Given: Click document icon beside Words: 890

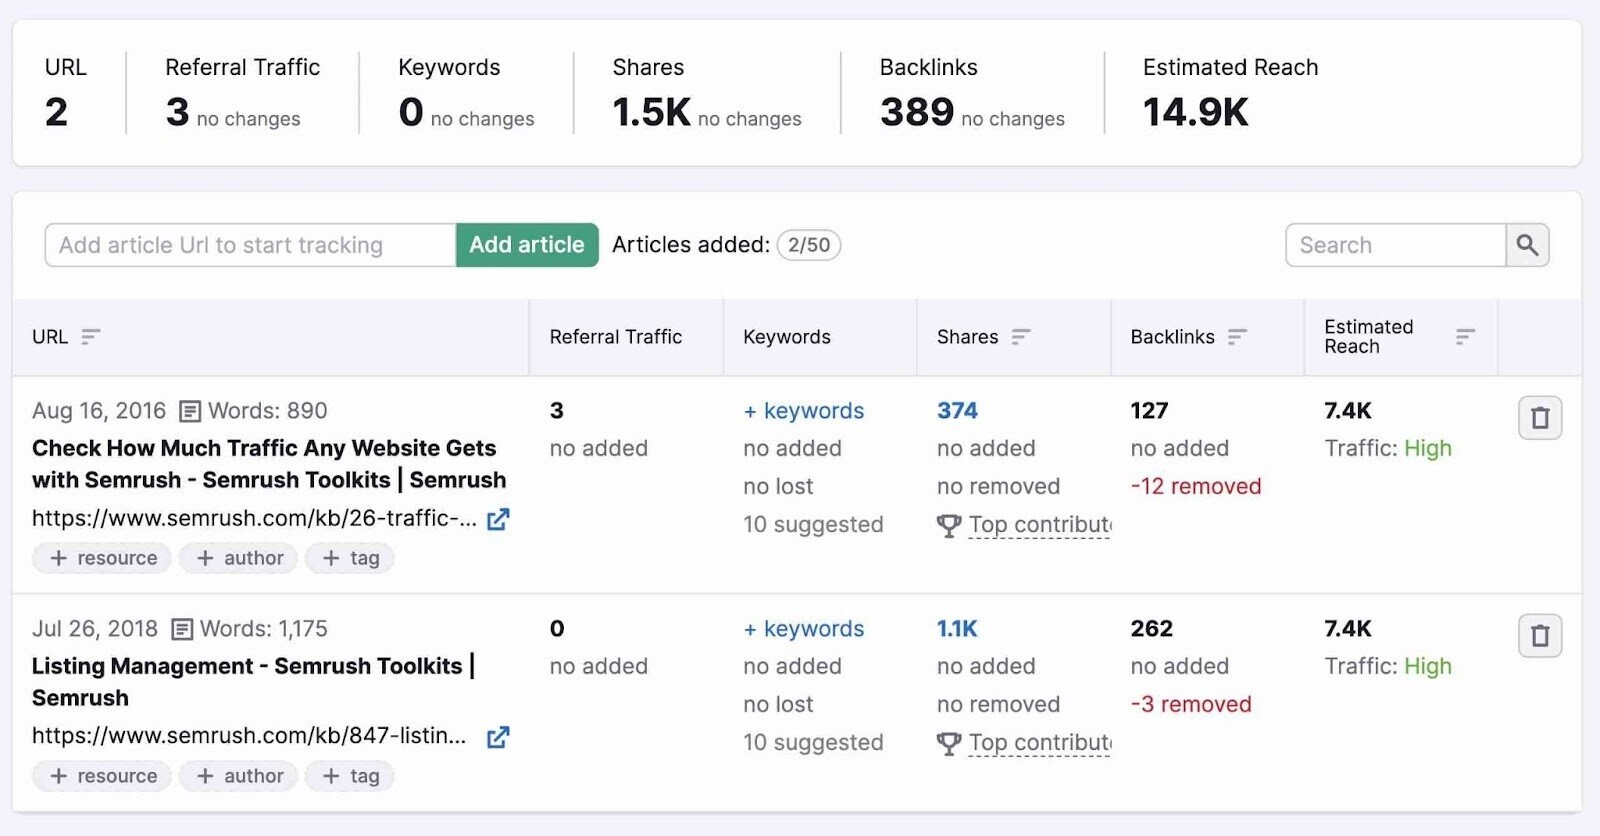Looking at the screenshot, I should [190, 412].
